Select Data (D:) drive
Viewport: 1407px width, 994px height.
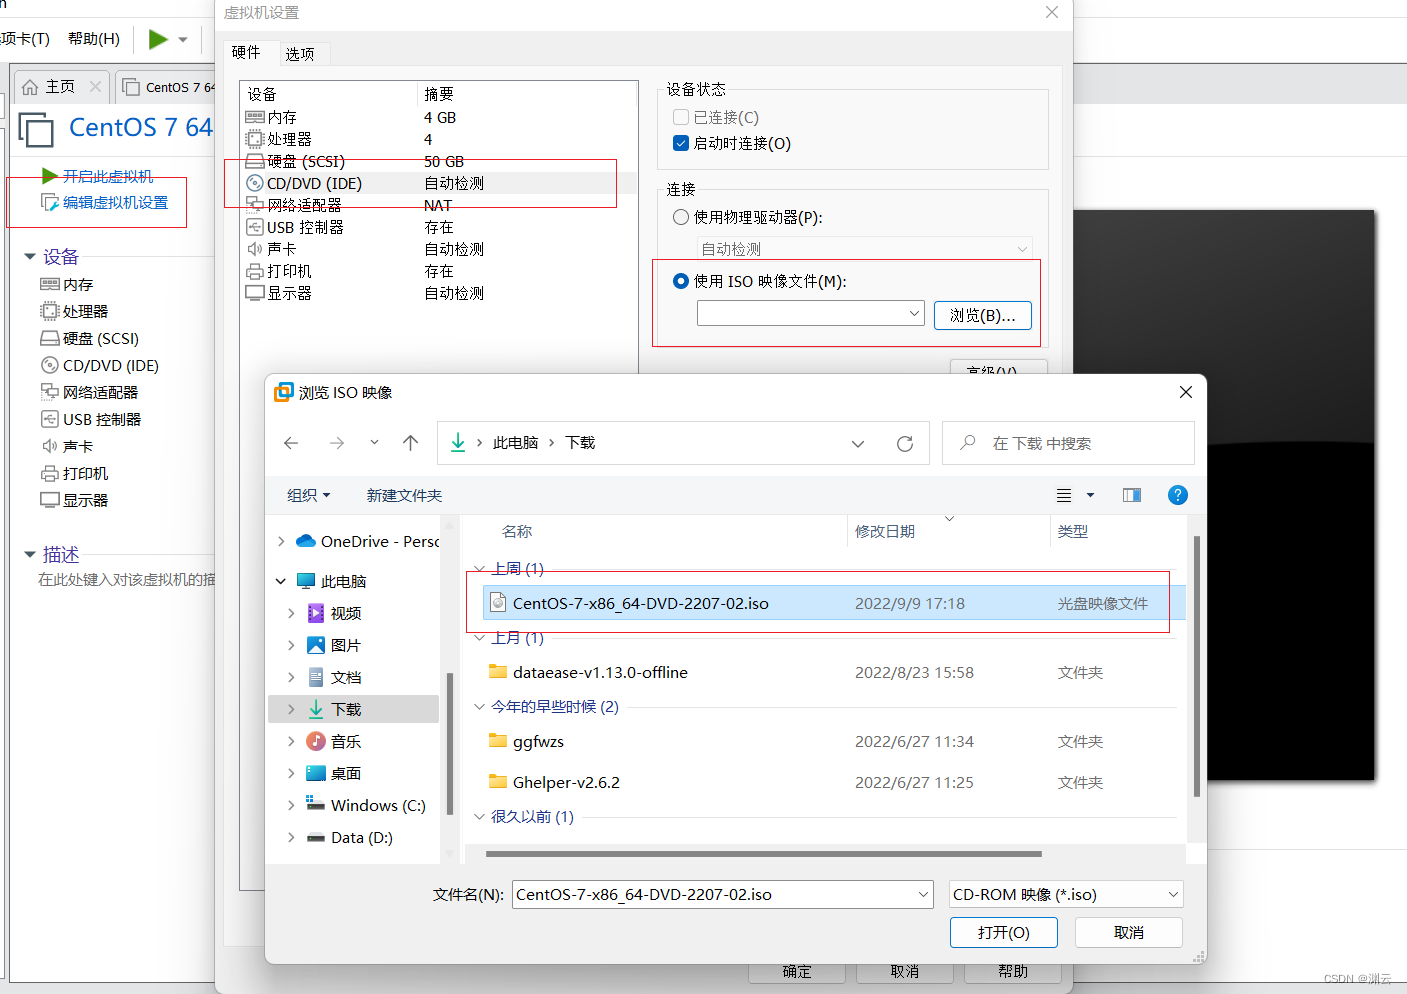(x=349, y=837)
